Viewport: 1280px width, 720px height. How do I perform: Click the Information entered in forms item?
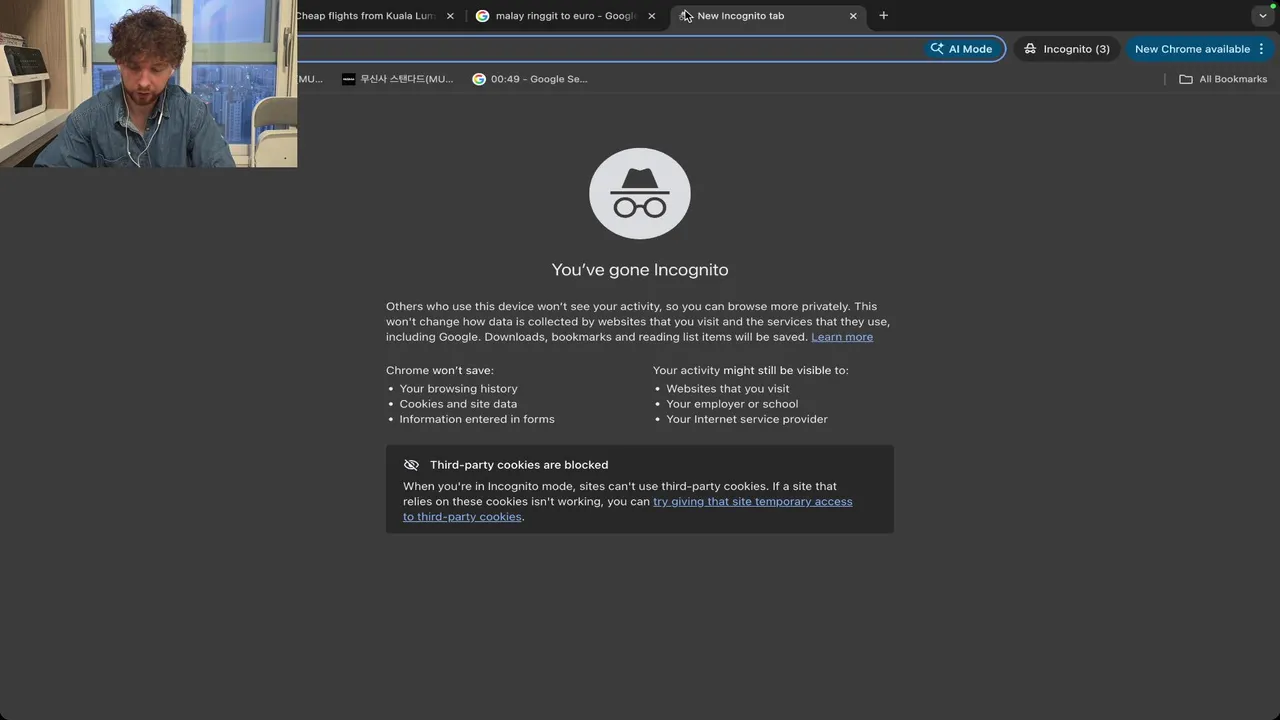point(477,419)
